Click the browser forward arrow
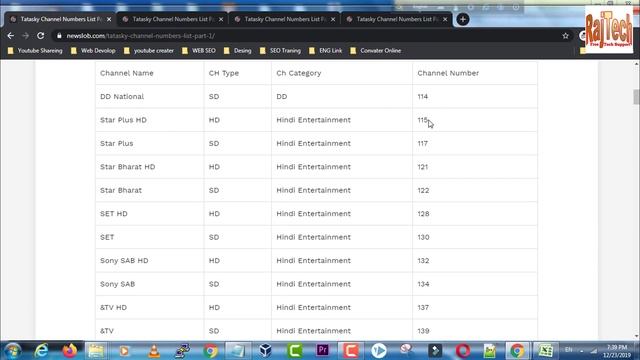The image size is (640, 360). (25, 36)
